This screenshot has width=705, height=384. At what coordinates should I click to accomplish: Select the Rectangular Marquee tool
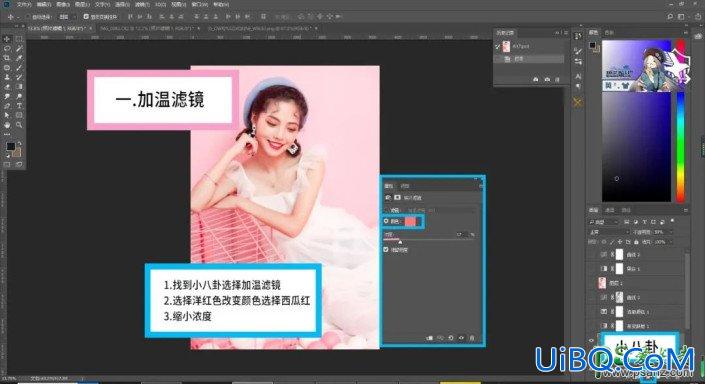click(x=19, y=39)
